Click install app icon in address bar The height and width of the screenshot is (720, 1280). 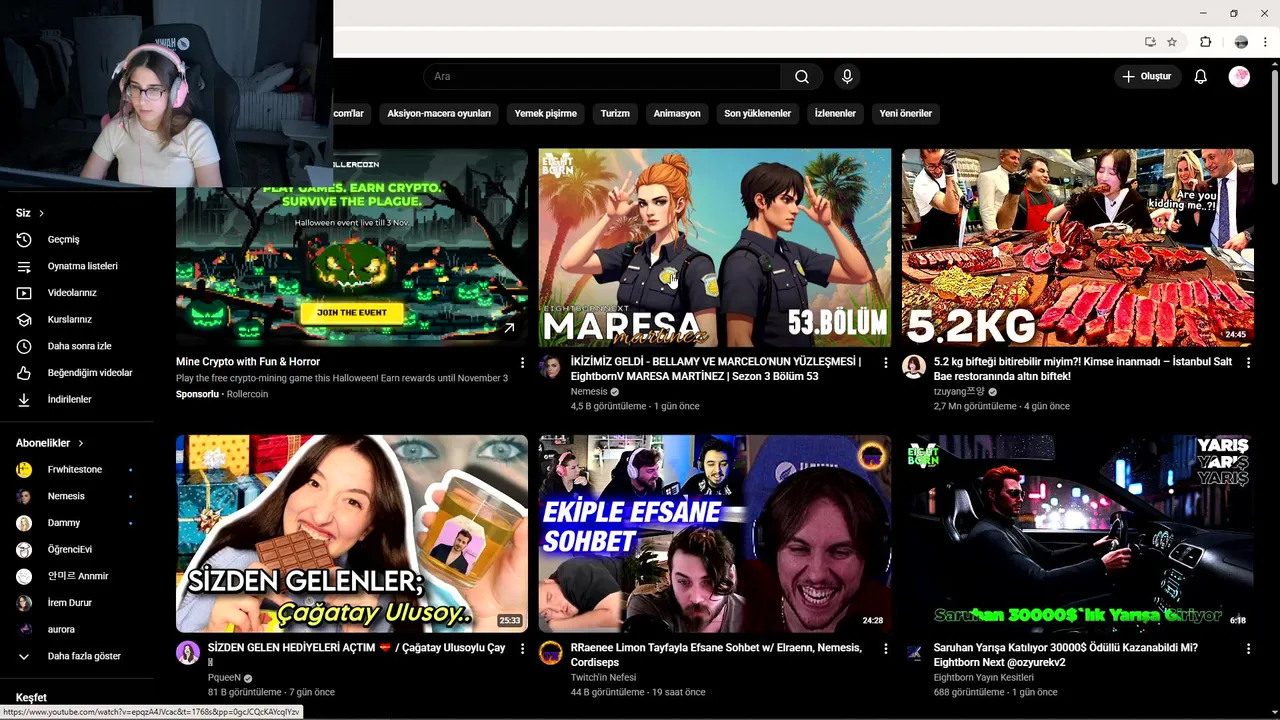click(x=1150, y=42)
